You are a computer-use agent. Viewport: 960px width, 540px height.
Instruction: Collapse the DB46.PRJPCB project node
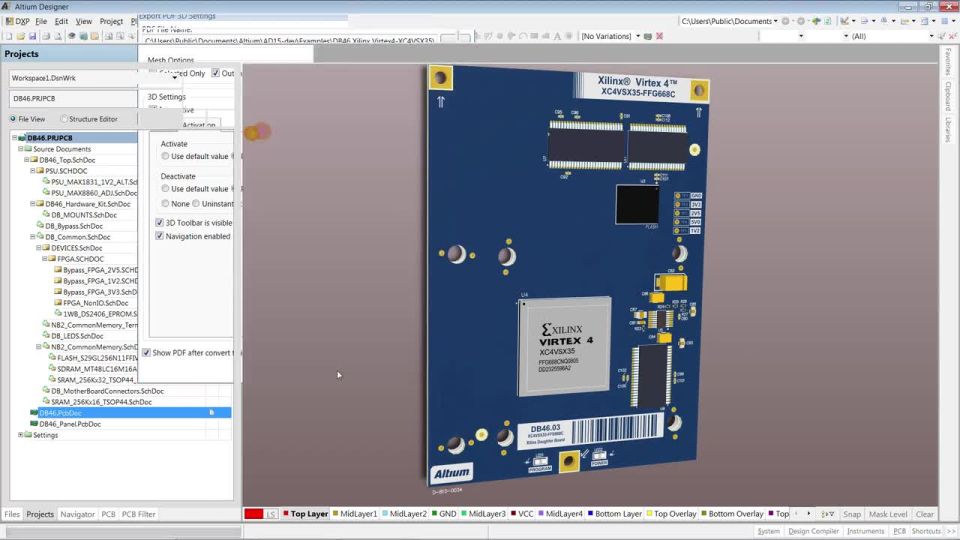(x=15, y=138)
